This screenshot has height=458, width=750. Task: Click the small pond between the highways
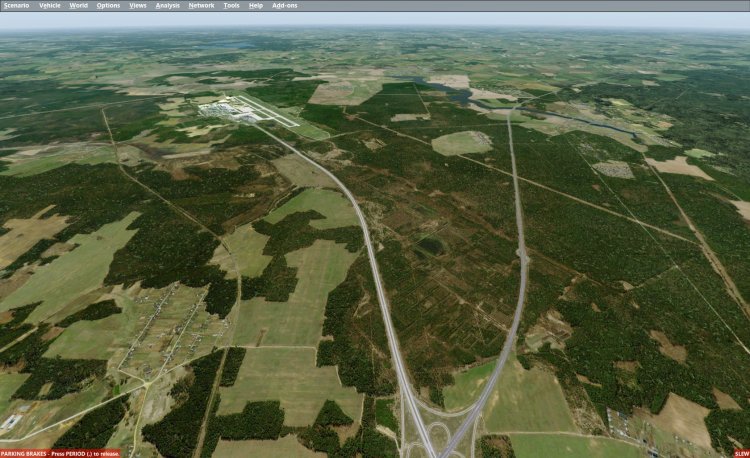(433, 244)
